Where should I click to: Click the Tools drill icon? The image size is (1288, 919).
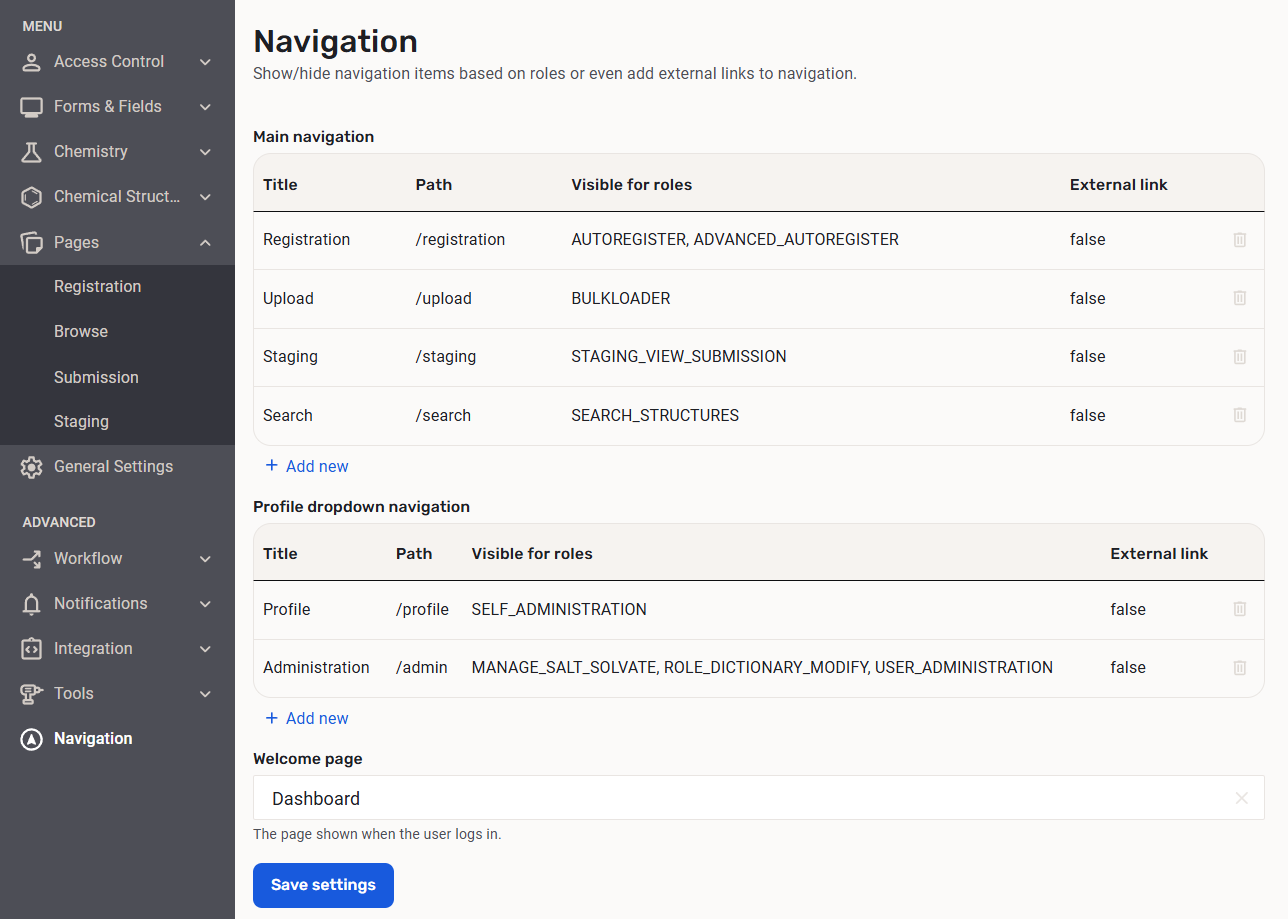32,694
